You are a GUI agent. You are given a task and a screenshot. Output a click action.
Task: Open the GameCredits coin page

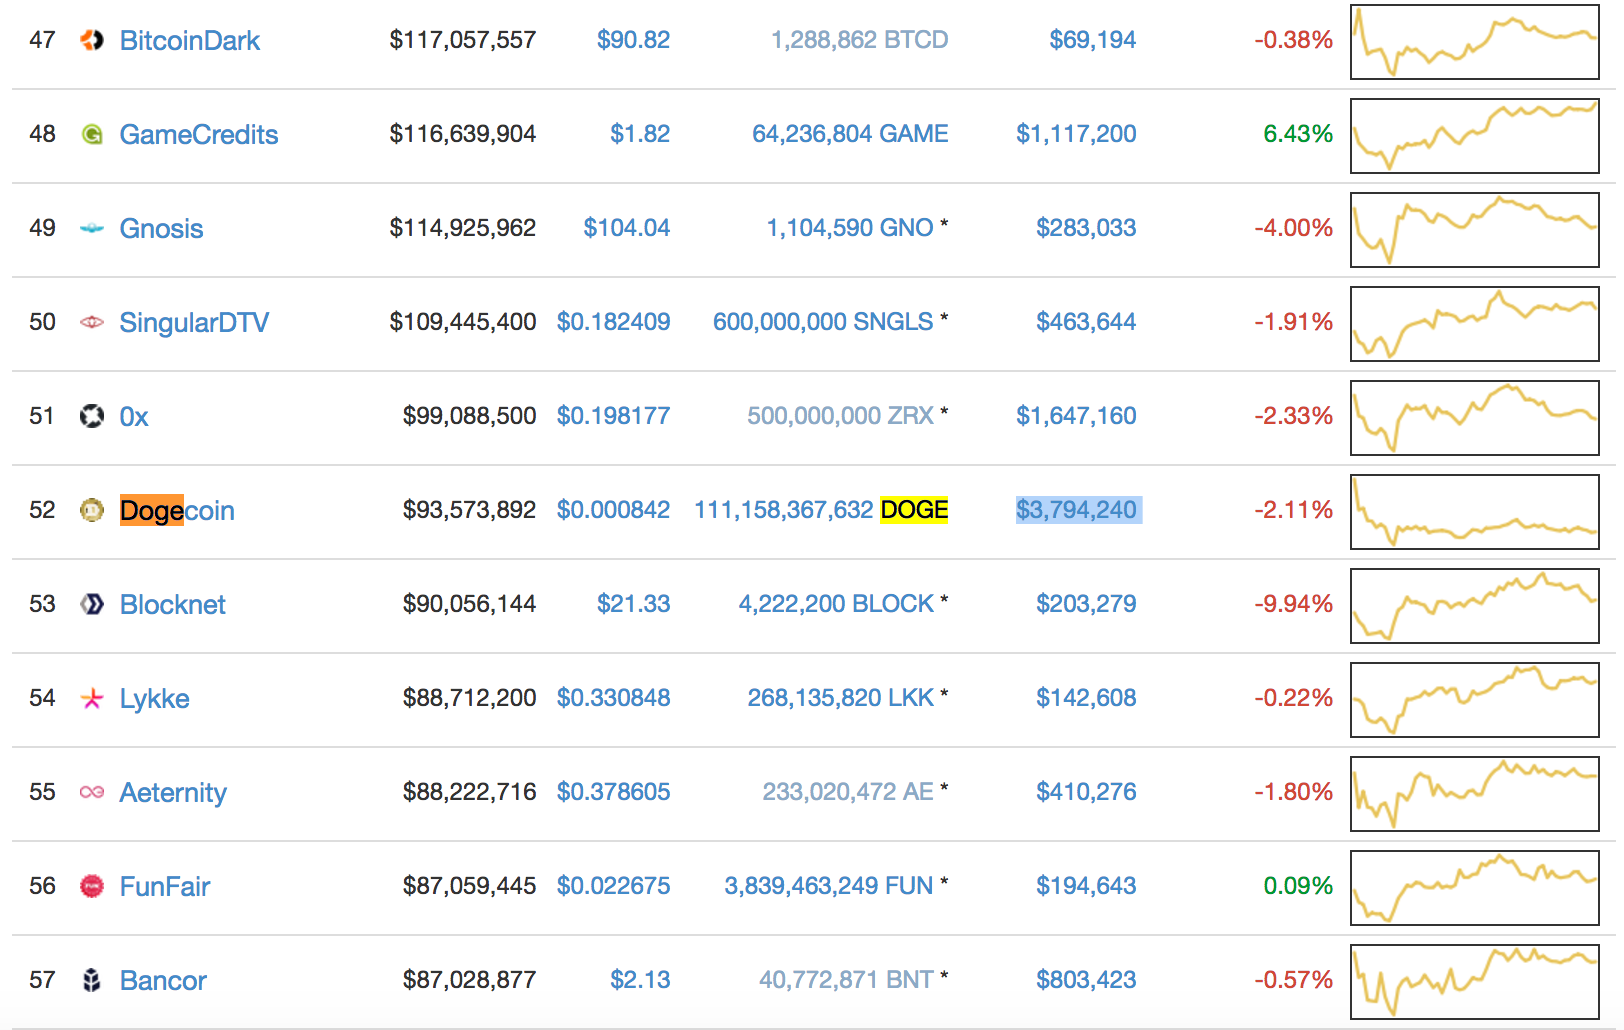(199, 134)
